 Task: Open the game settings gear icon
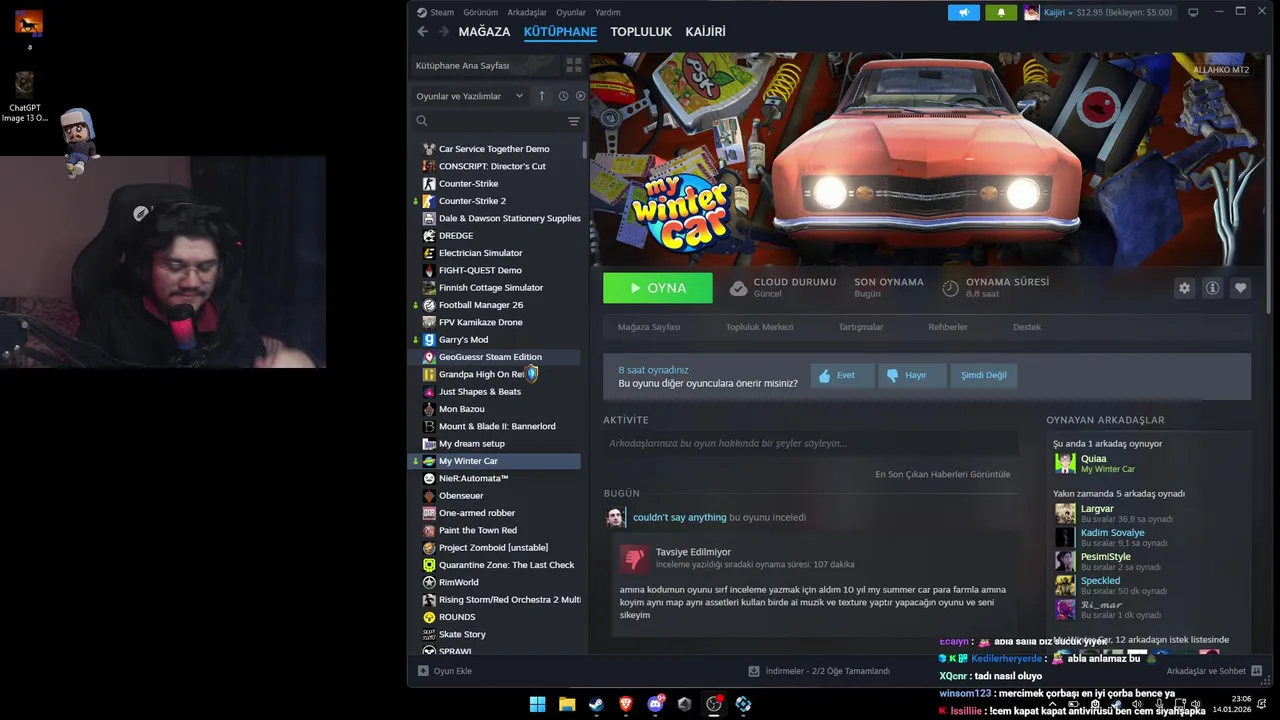tap(1184, 288)
